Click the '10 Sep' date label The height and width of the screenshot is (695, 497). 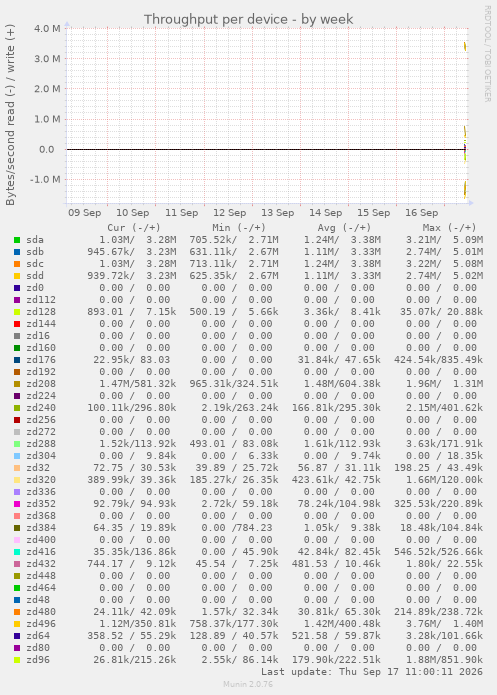[x=133, y=213]
